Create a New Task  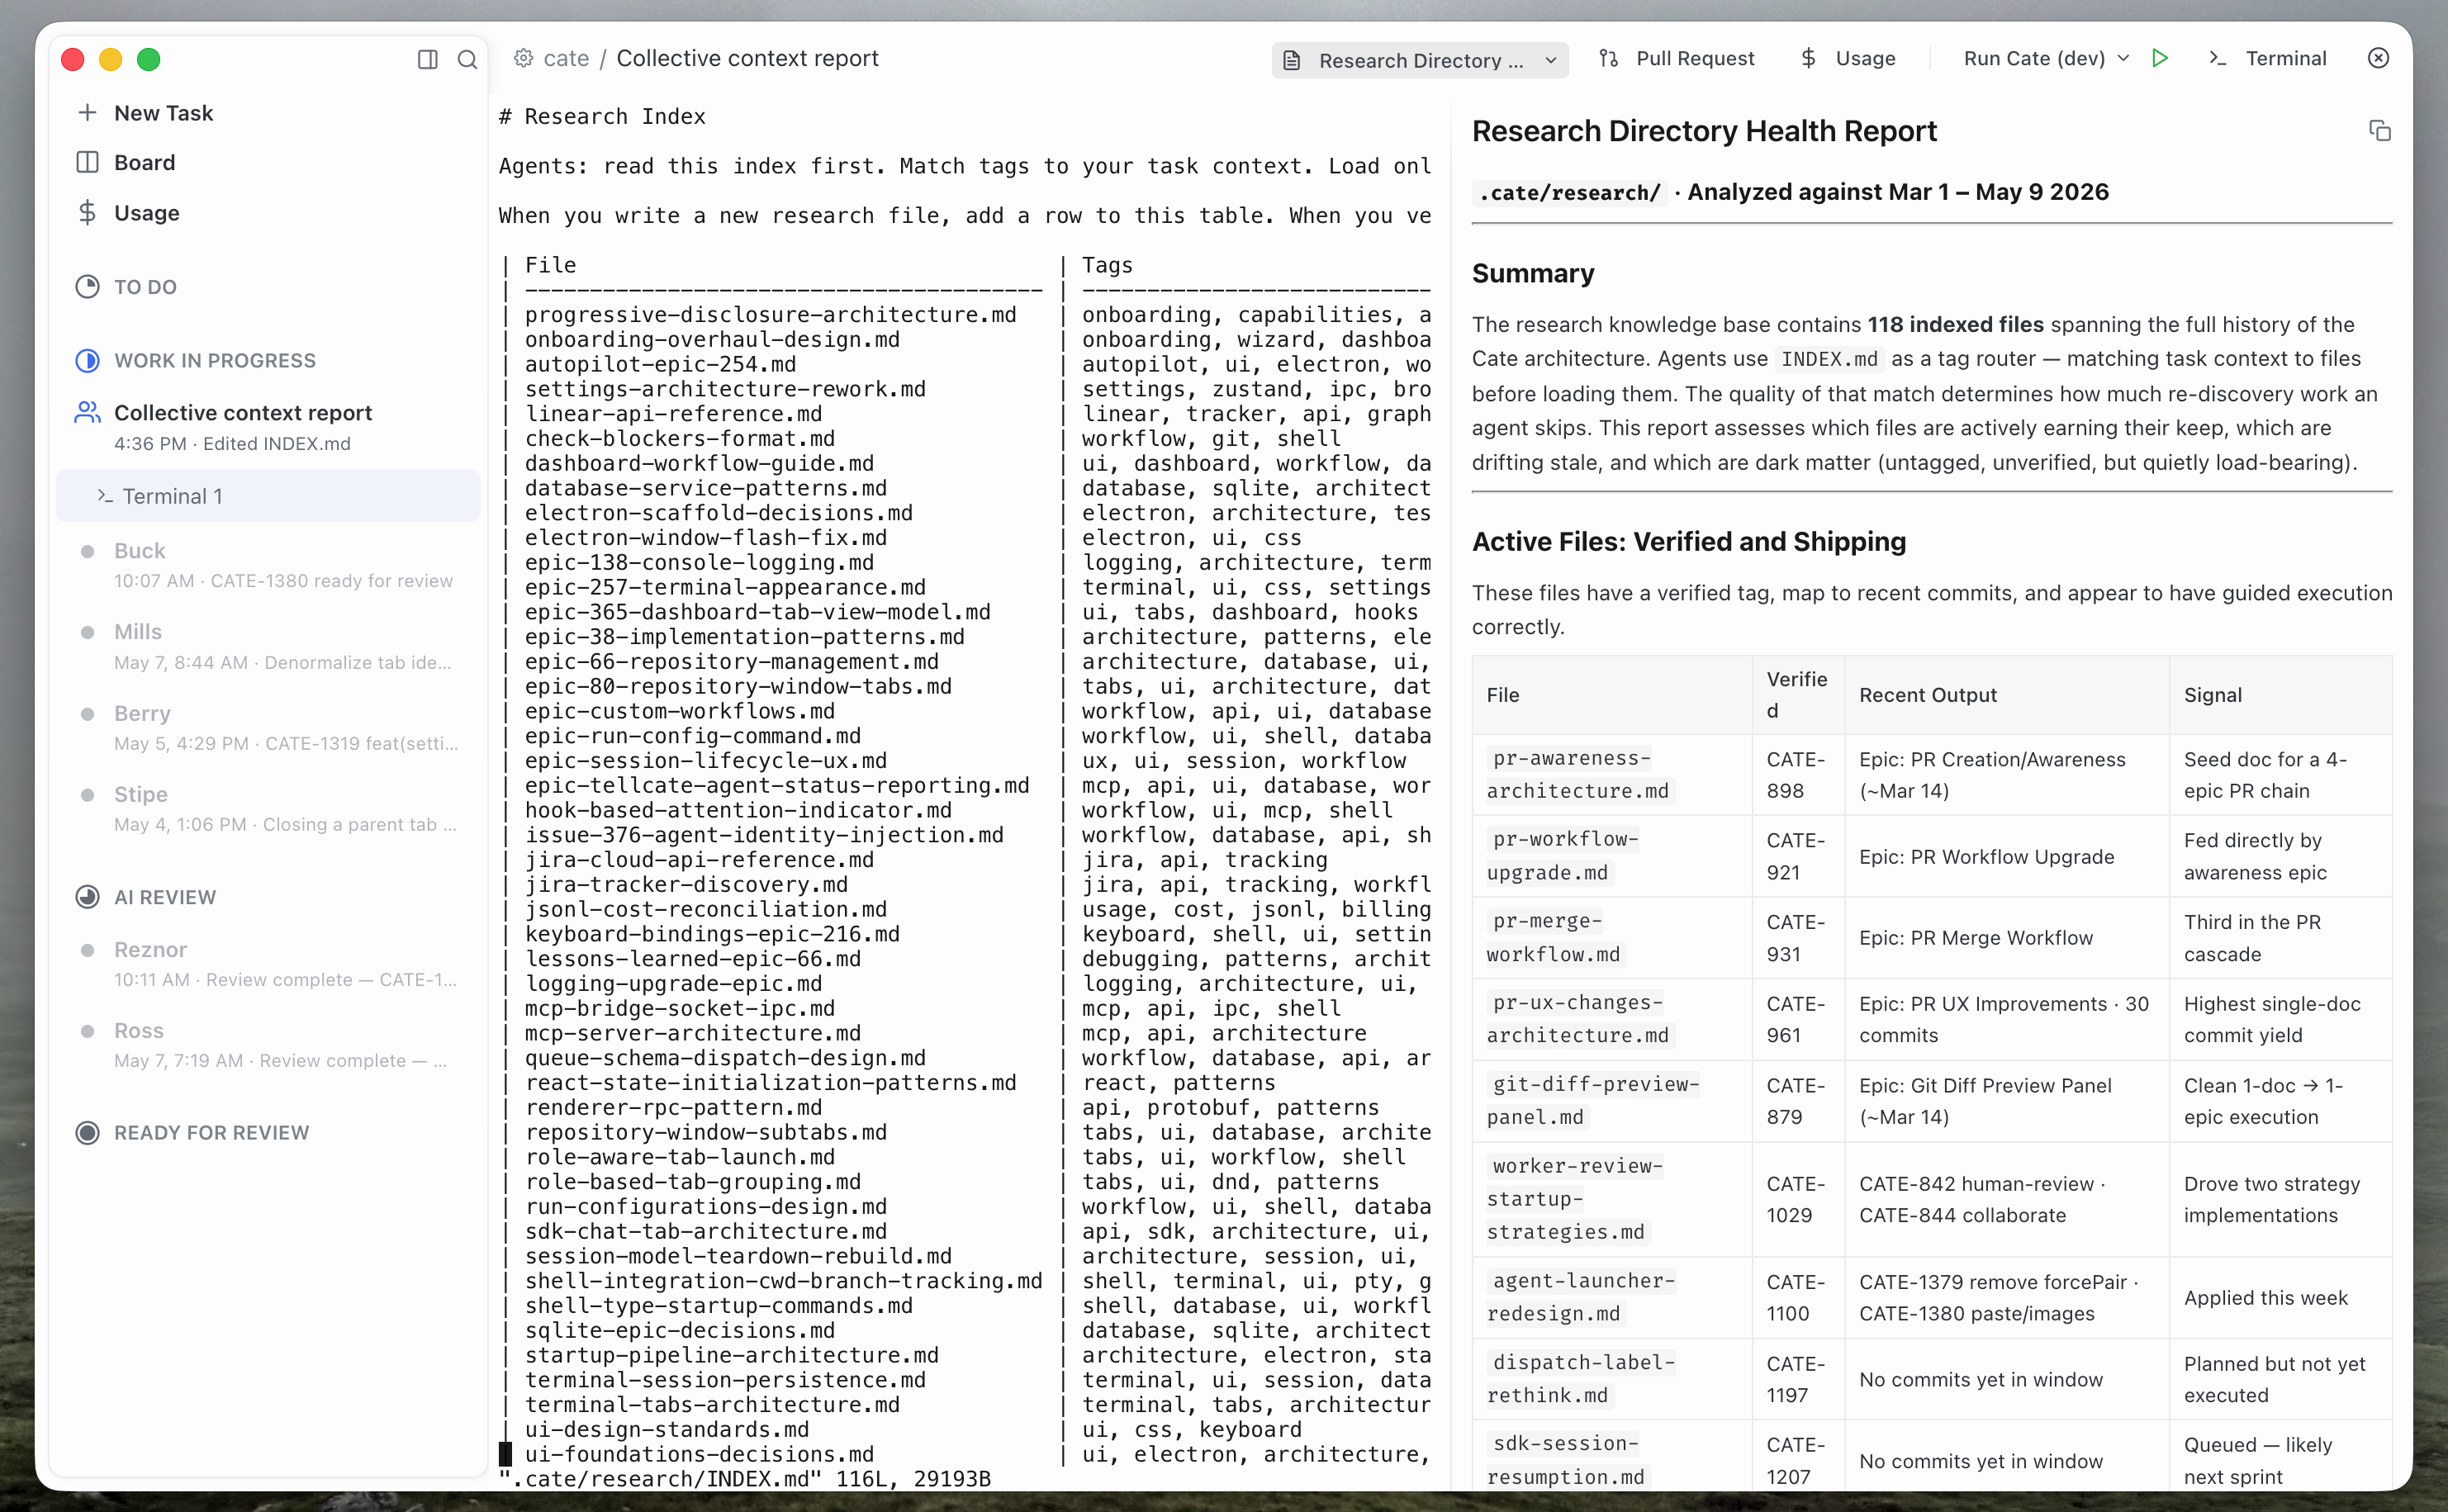tap(164, 113)
